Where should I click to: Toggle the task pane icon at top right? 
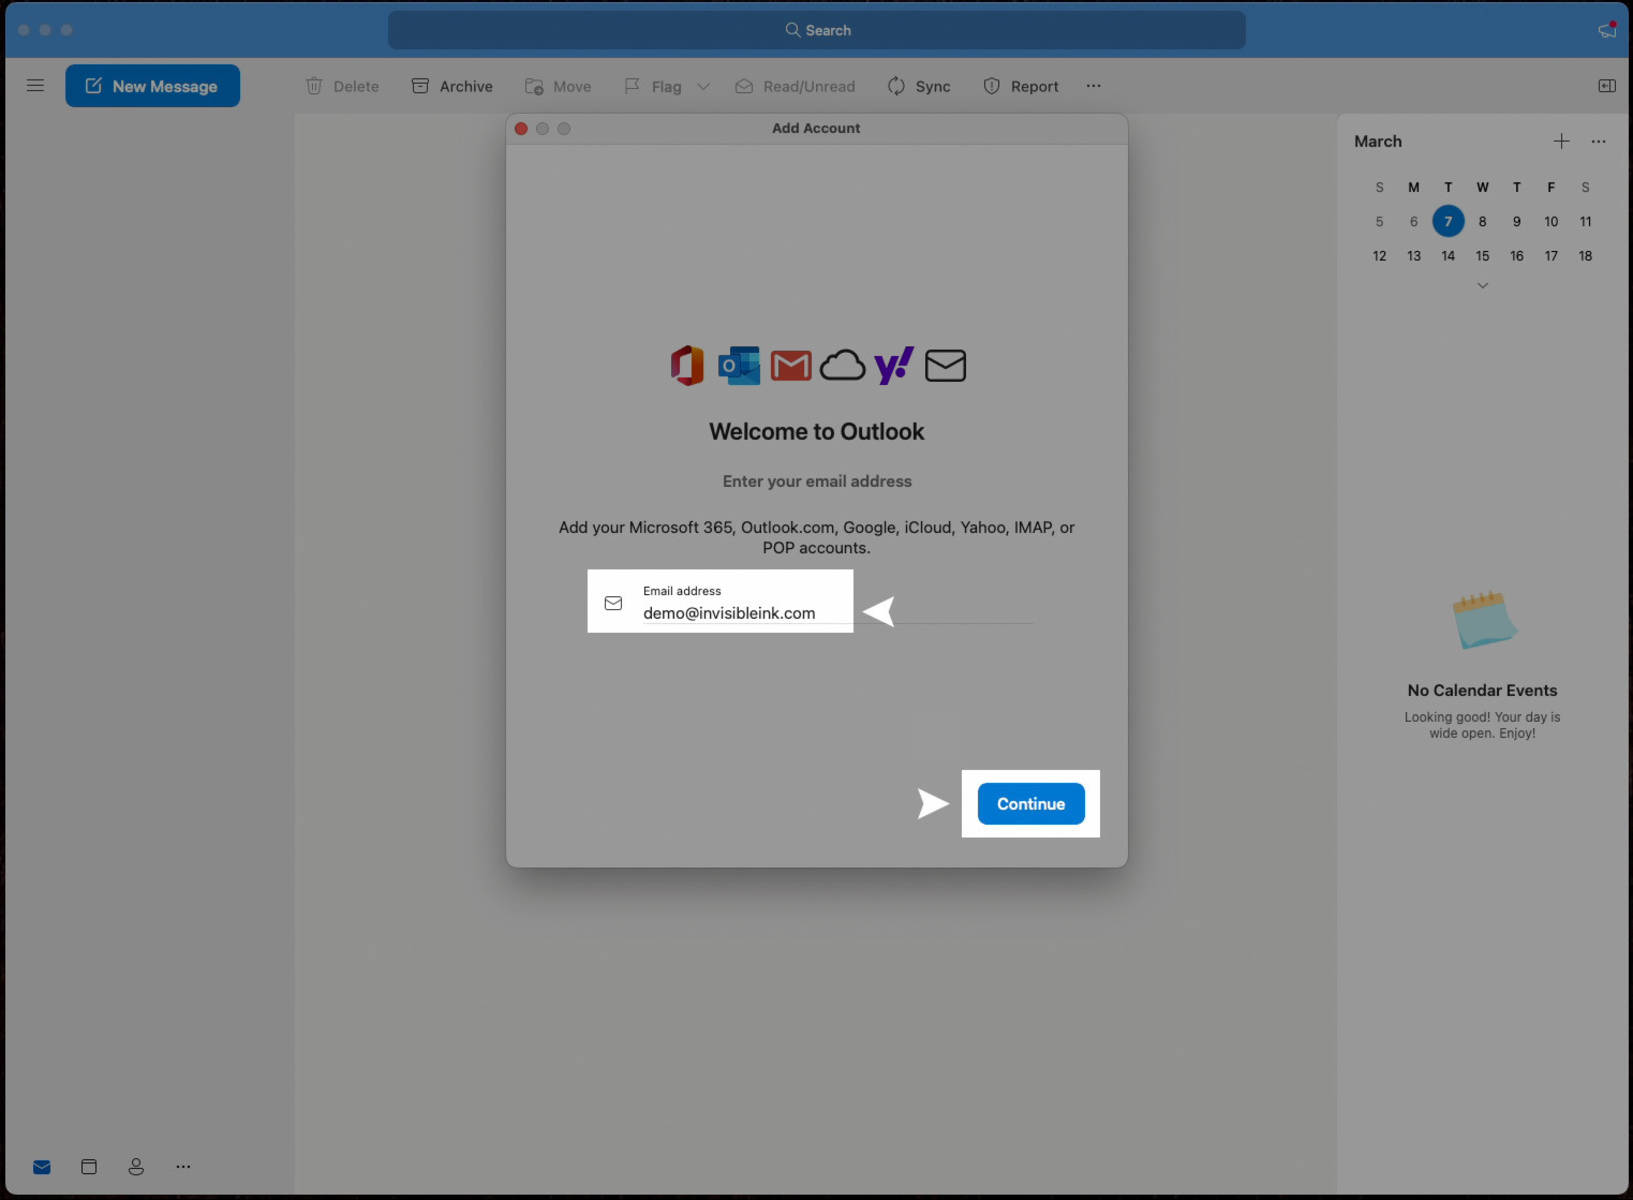[x=1607, y=86]
